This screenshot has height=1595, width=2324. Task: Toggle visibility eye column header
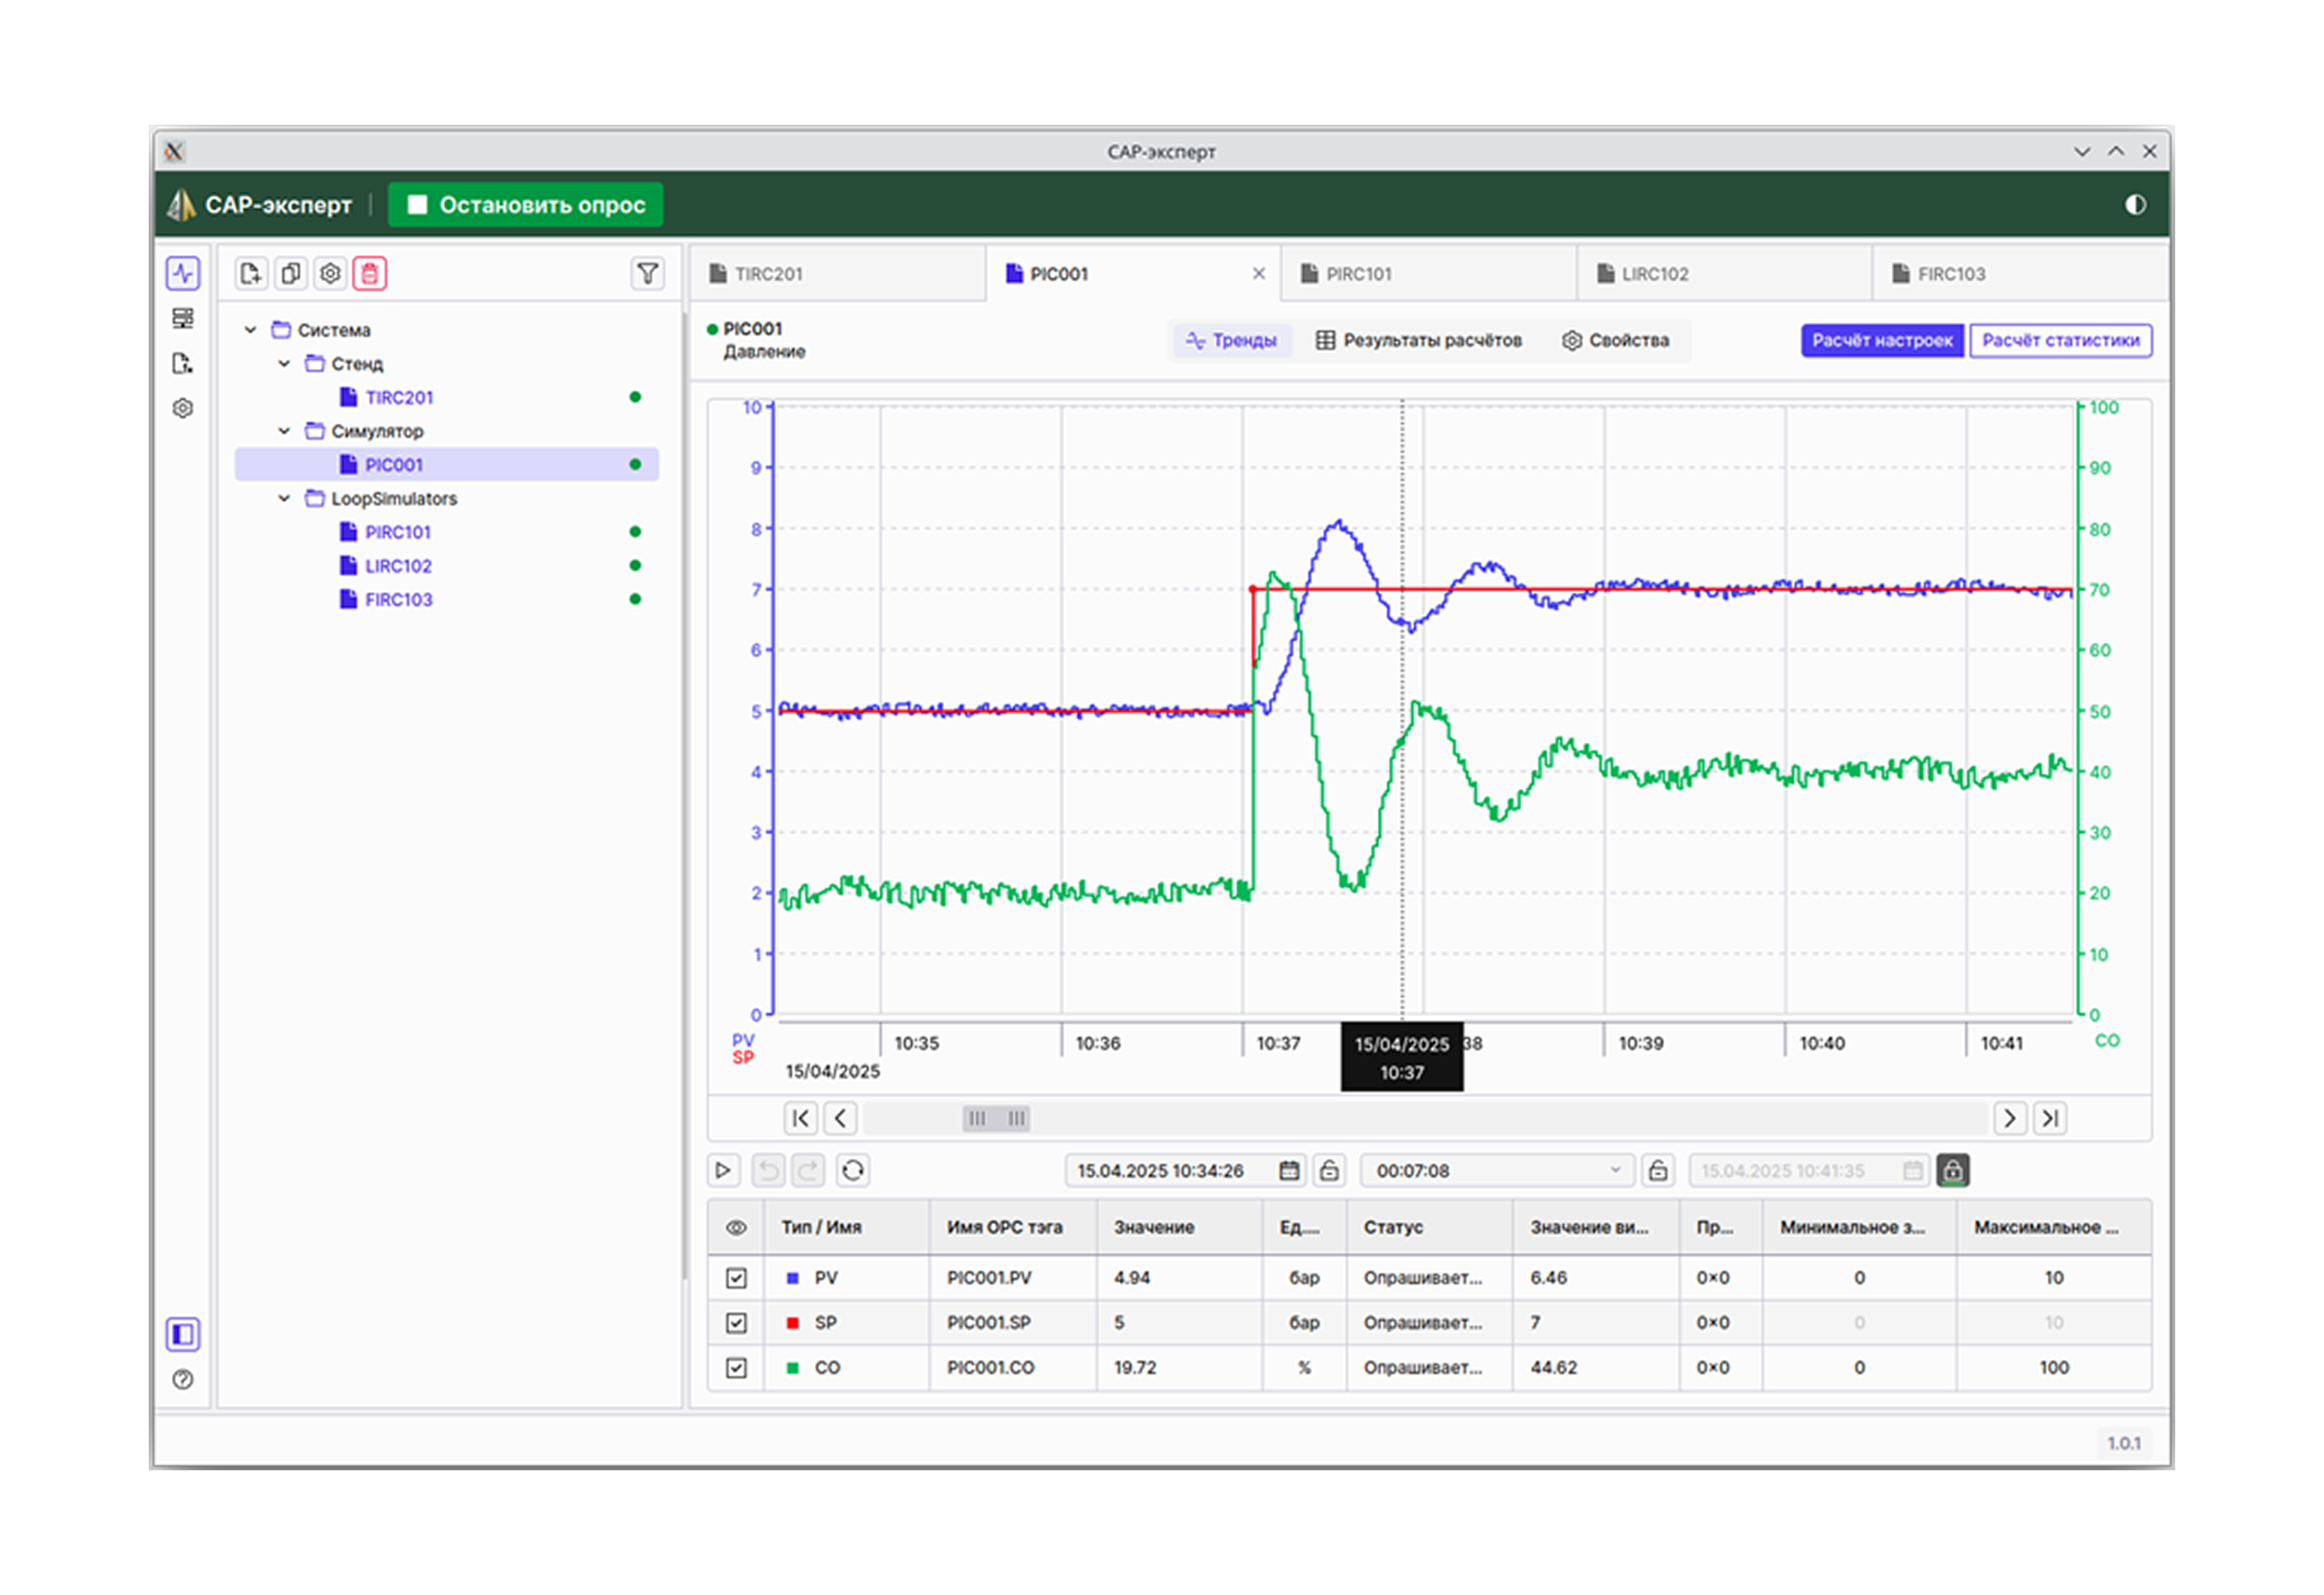(x=736, y=1227)
